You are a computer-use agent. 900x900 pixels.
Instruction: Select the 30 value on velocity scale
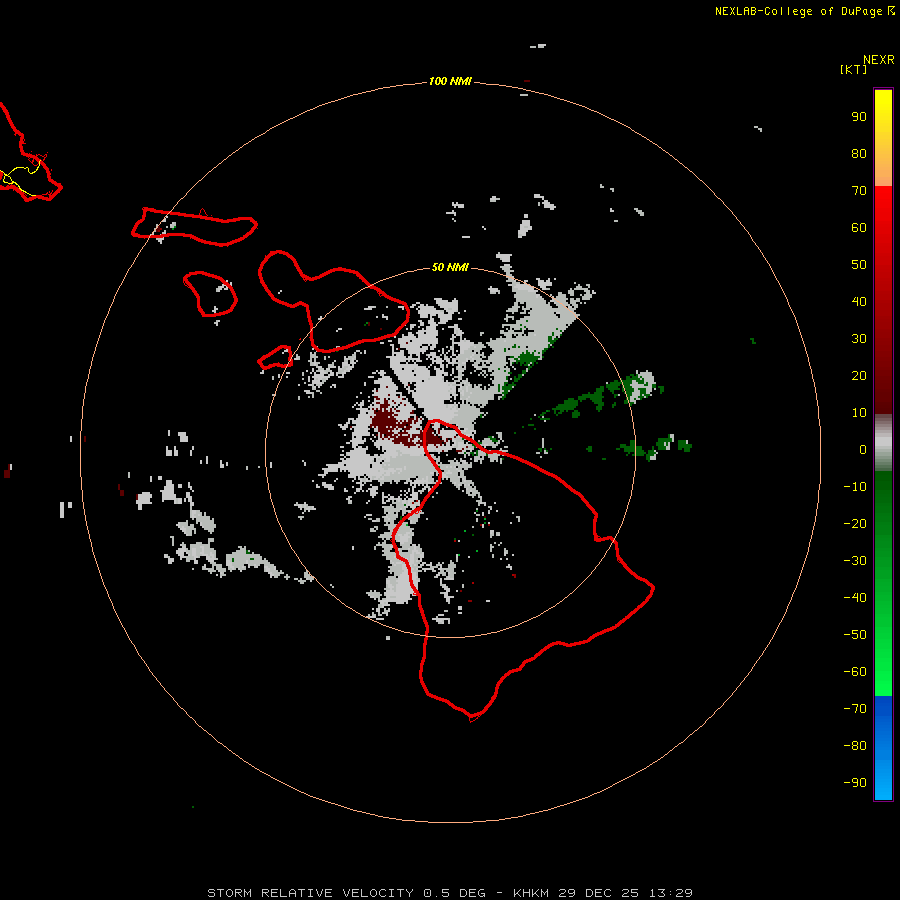[859, 339]
